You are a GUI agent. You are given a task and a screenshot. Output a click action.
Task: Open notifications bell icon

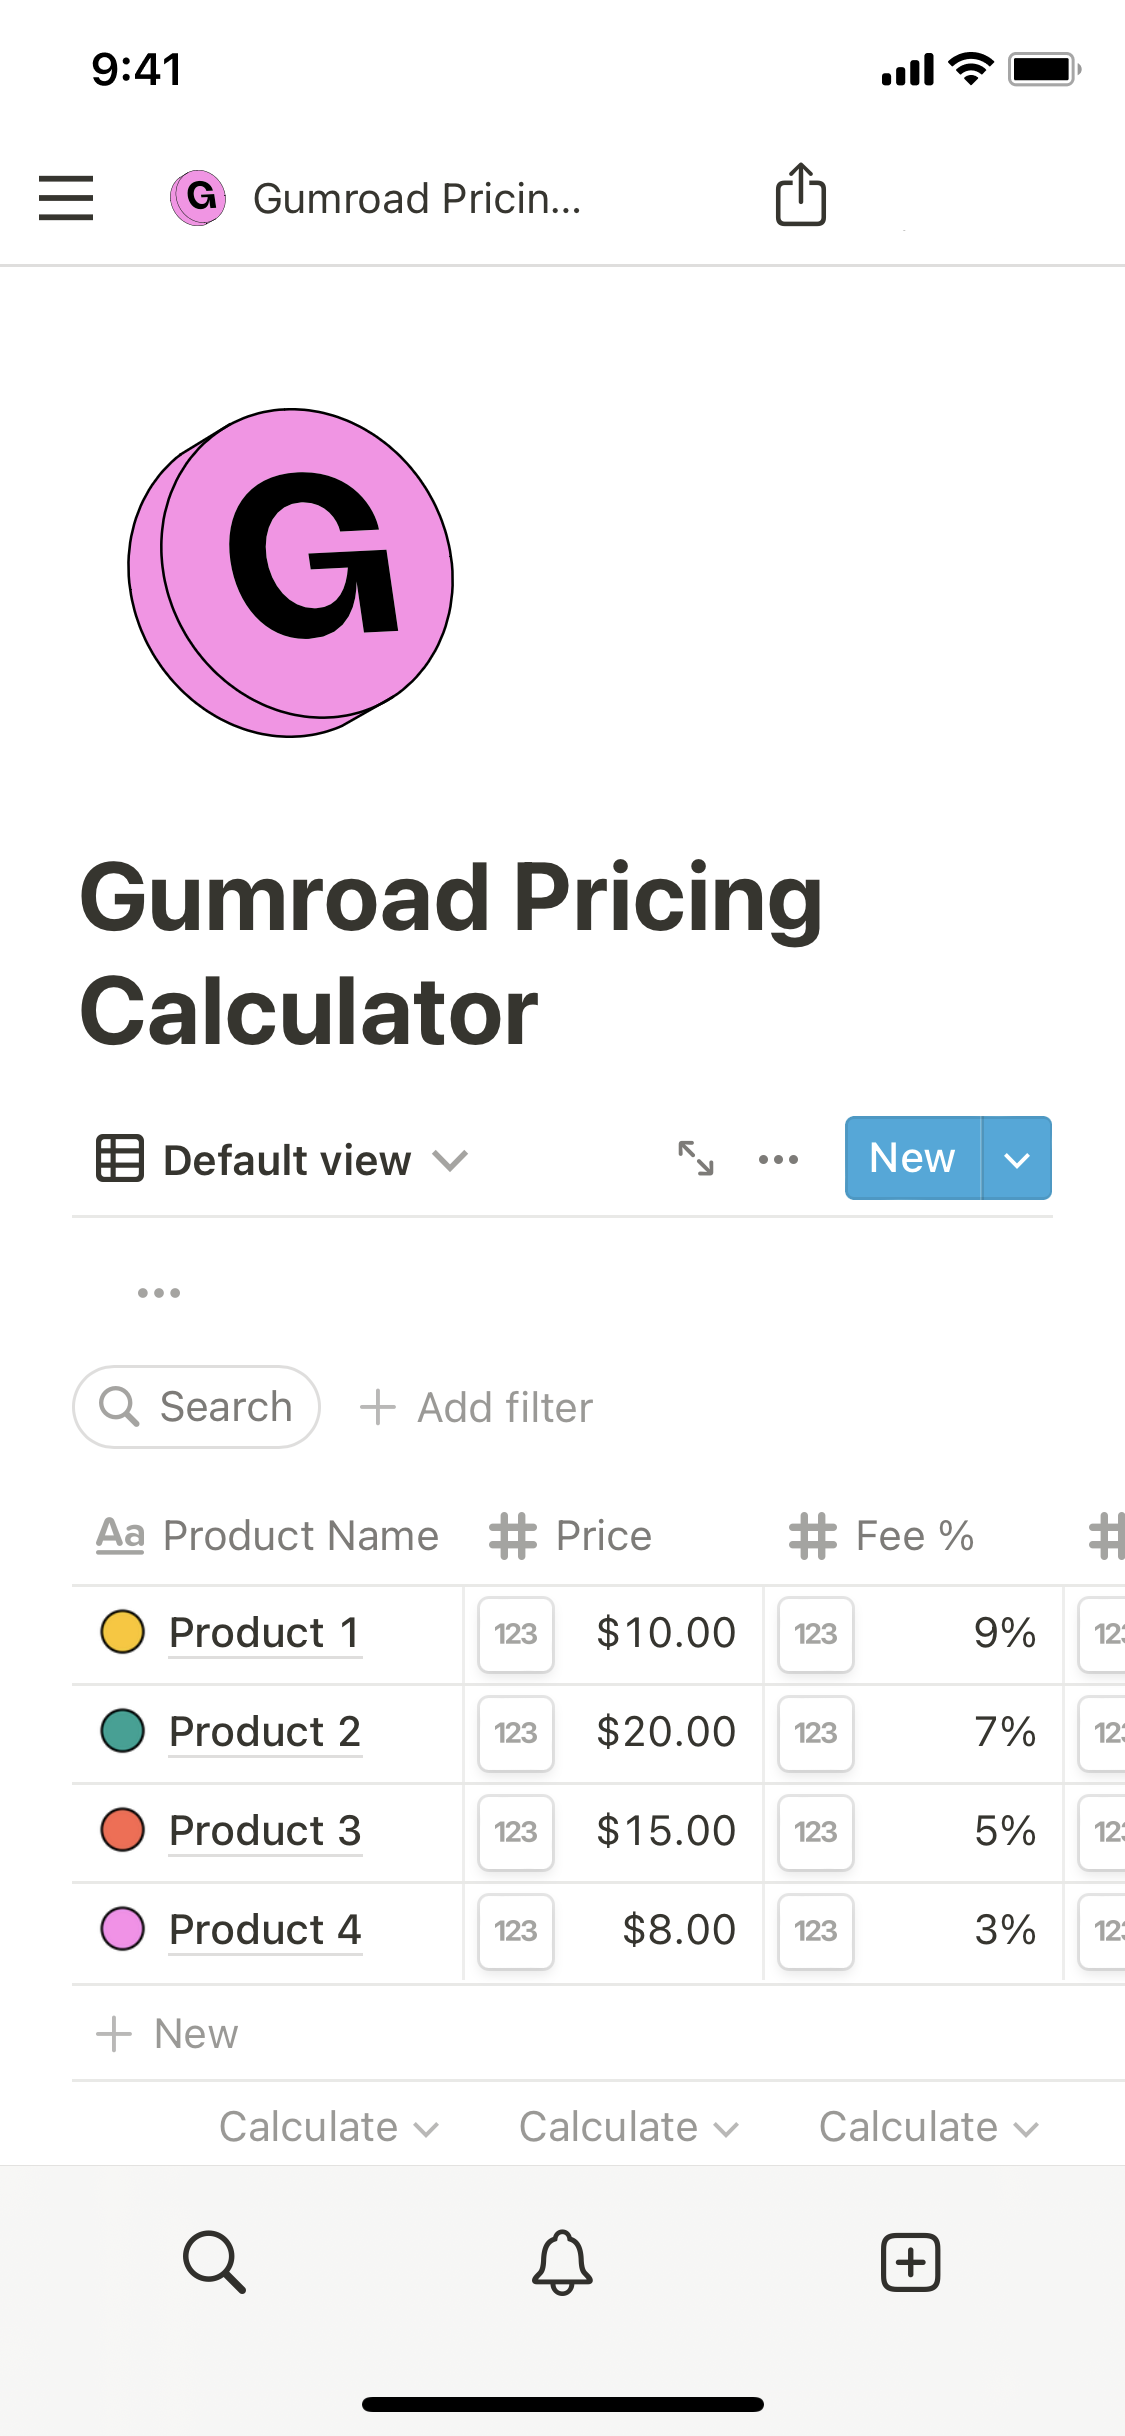(562, 2261)
